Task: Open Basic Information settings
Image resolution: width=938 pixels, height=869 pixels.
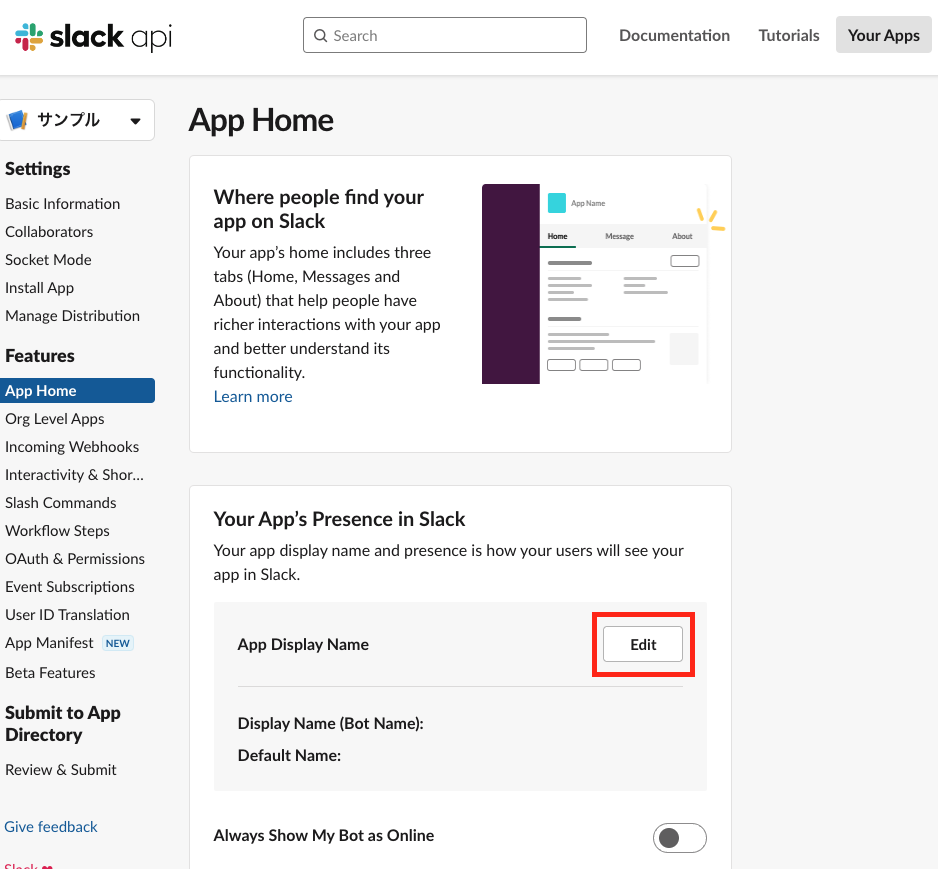Action: click(x=62, y=203)
